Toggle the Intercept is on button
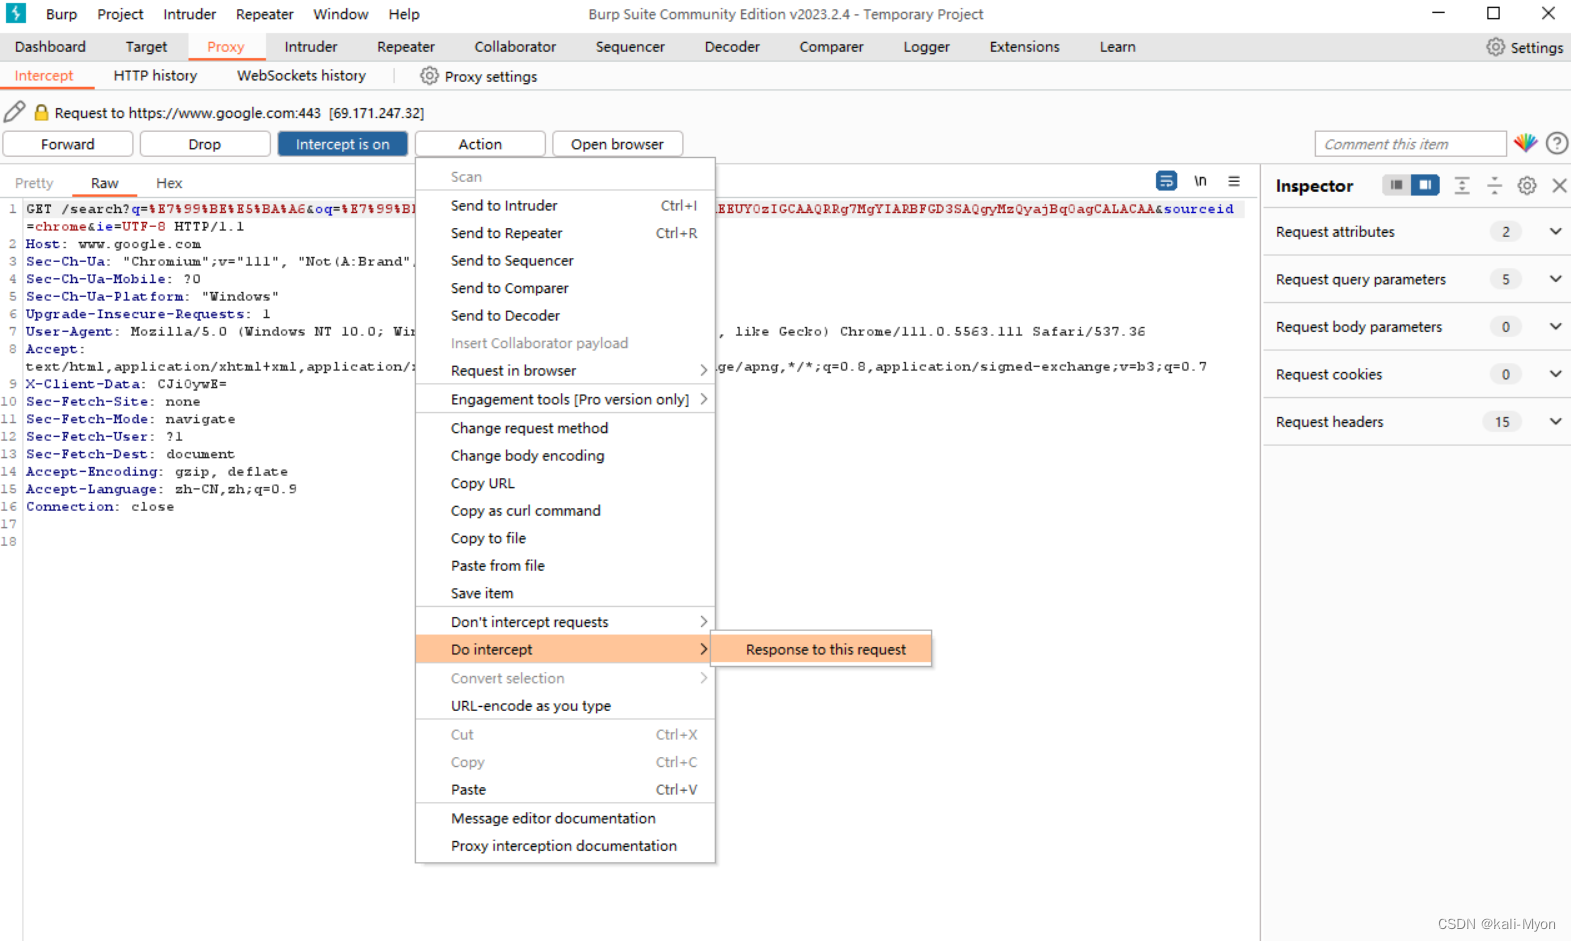 point(342,144)
